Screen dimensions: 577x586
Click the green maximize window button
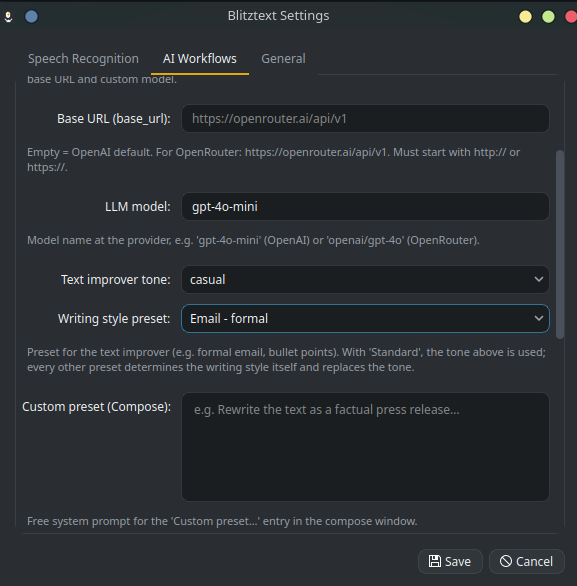point(548,16)
